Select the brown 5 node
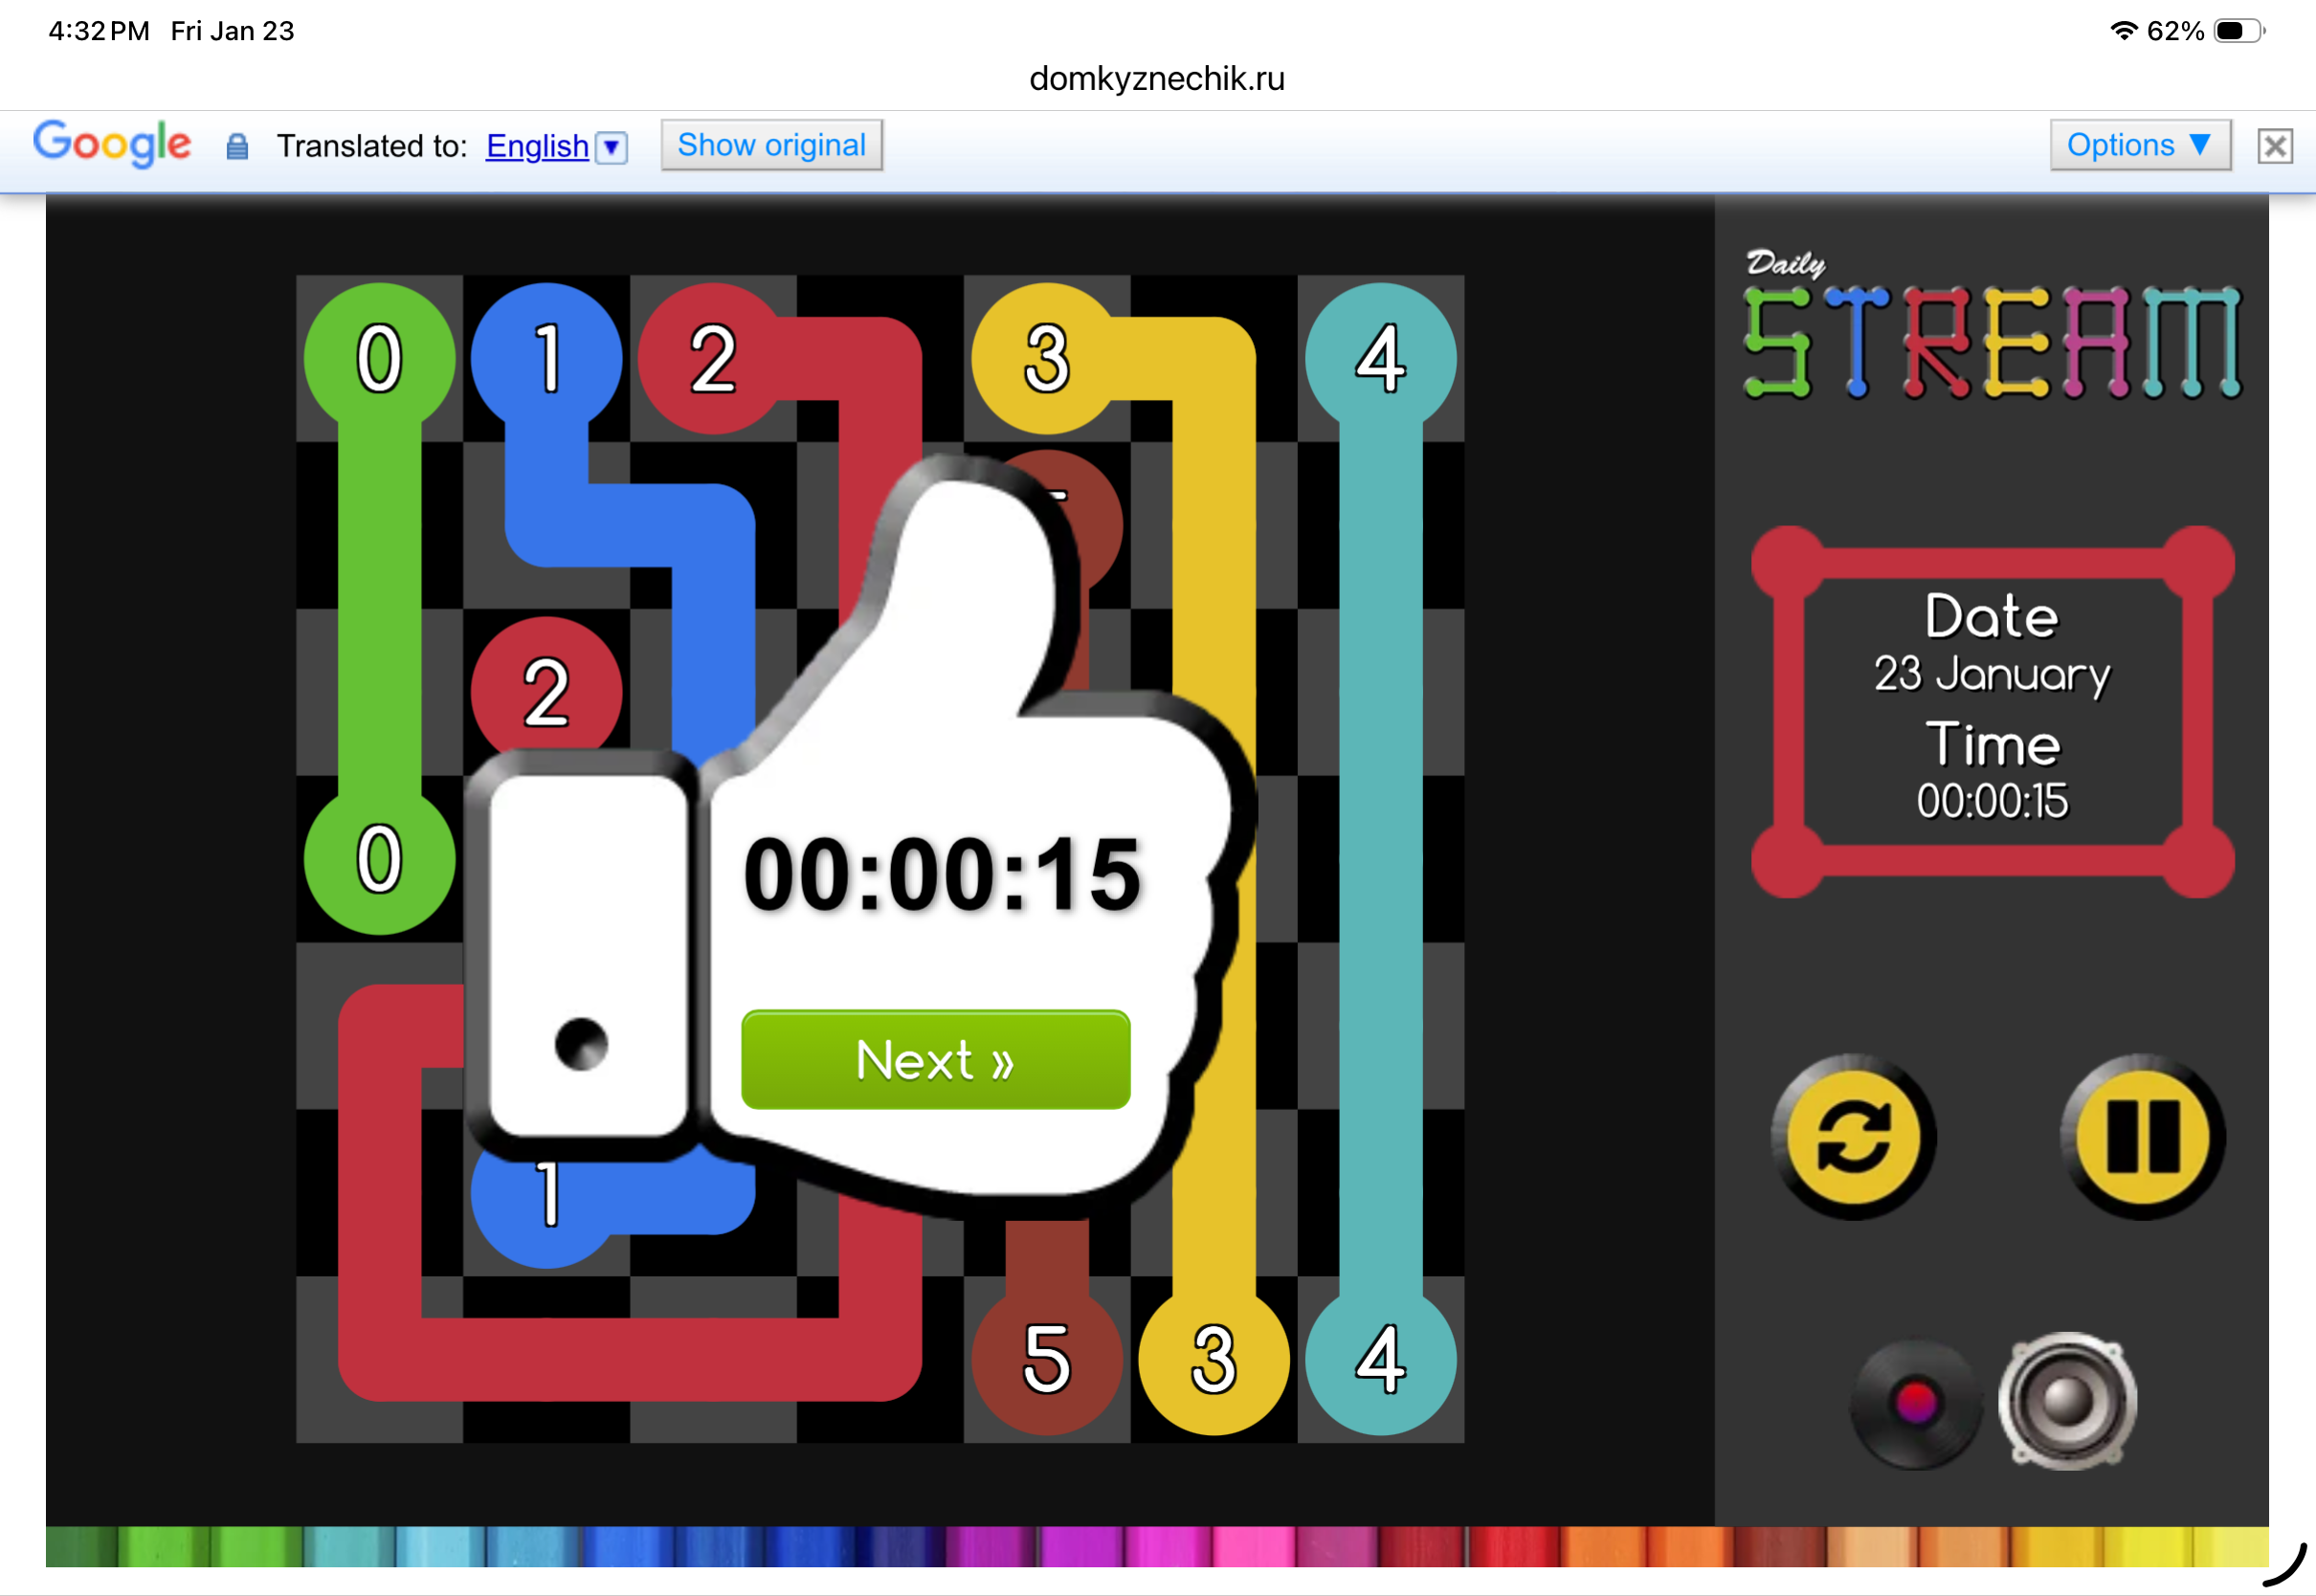Screen dimensions: 2316x1596 1046,1360
